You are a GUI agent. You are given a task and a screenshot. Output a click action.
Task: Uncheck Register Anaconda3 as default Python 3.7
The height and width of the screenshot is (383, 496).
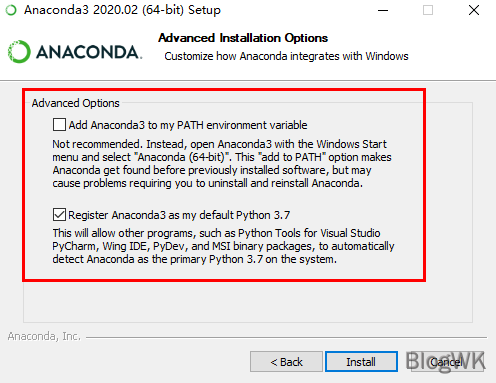click(x=59, y=215)
